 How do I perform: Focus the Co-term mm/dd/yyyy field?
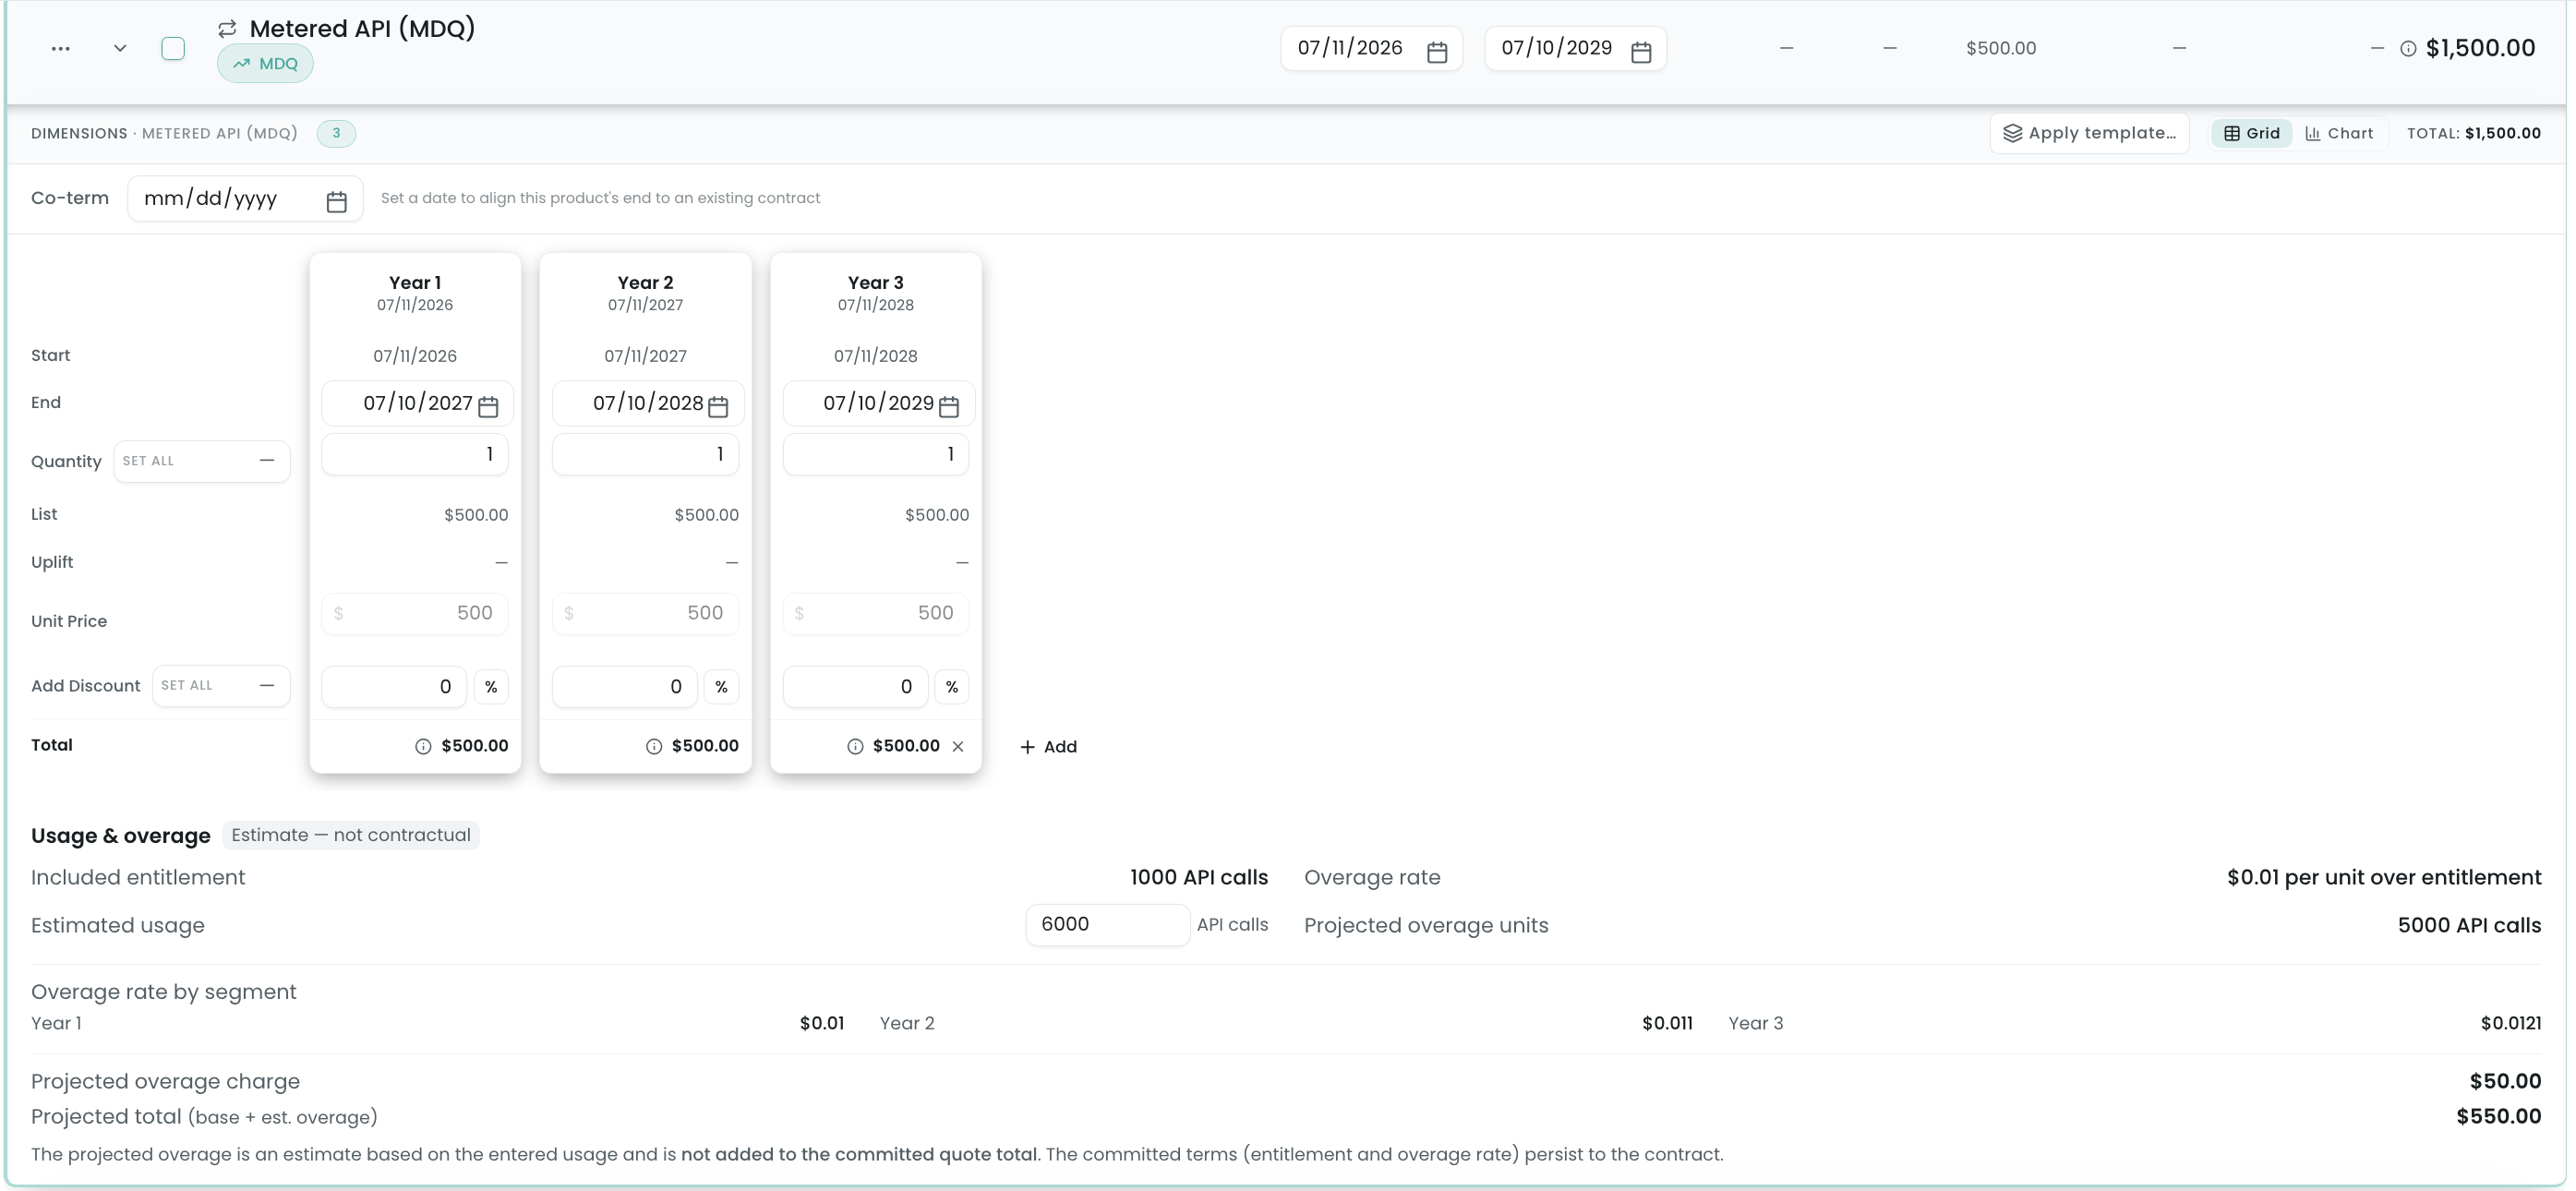click(245, 198)
